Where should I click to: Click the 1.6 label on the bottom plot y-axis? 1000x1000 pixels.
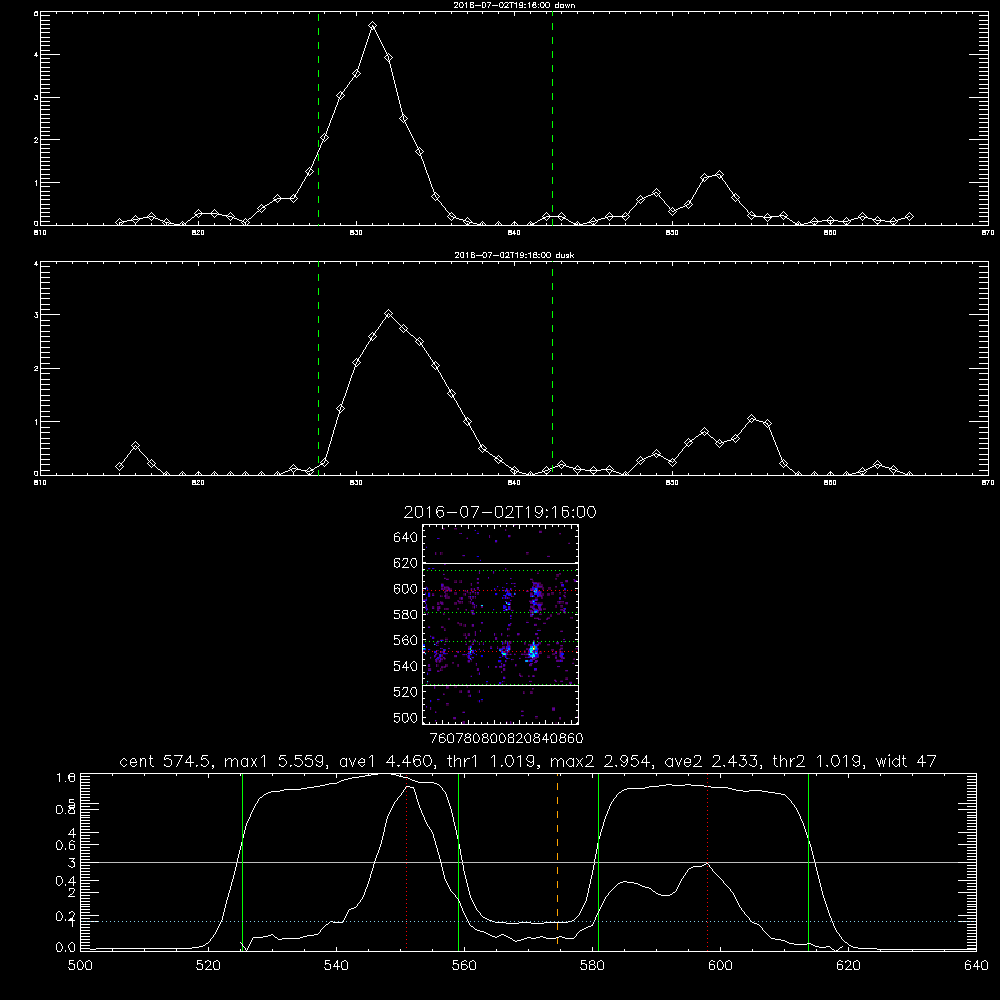(66, 777)
